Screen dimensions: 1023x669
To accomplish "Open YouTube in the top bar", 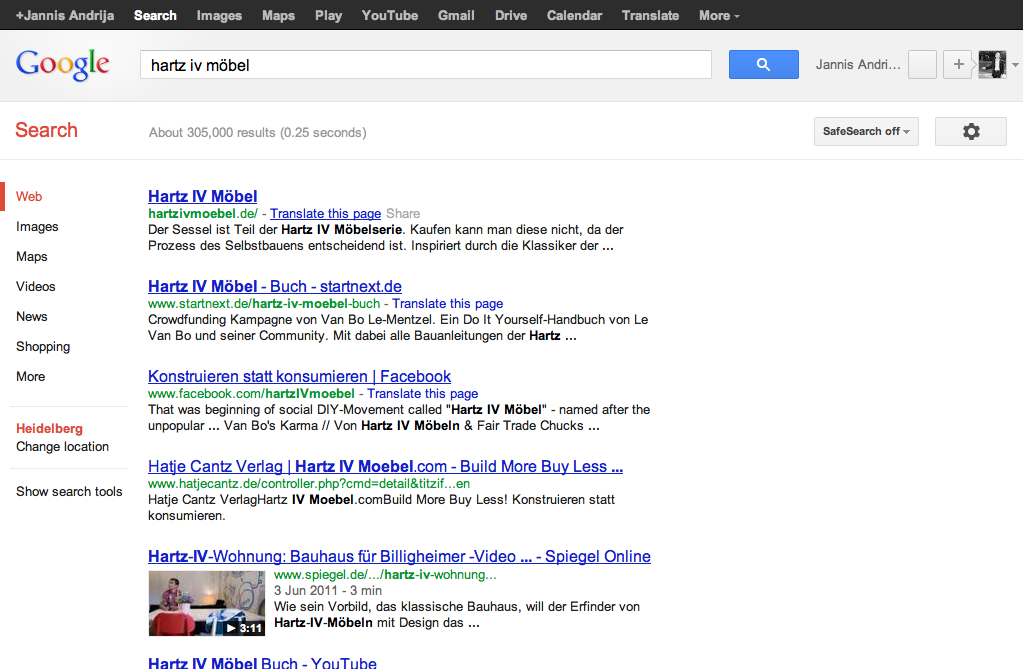I will coord(389,15).
